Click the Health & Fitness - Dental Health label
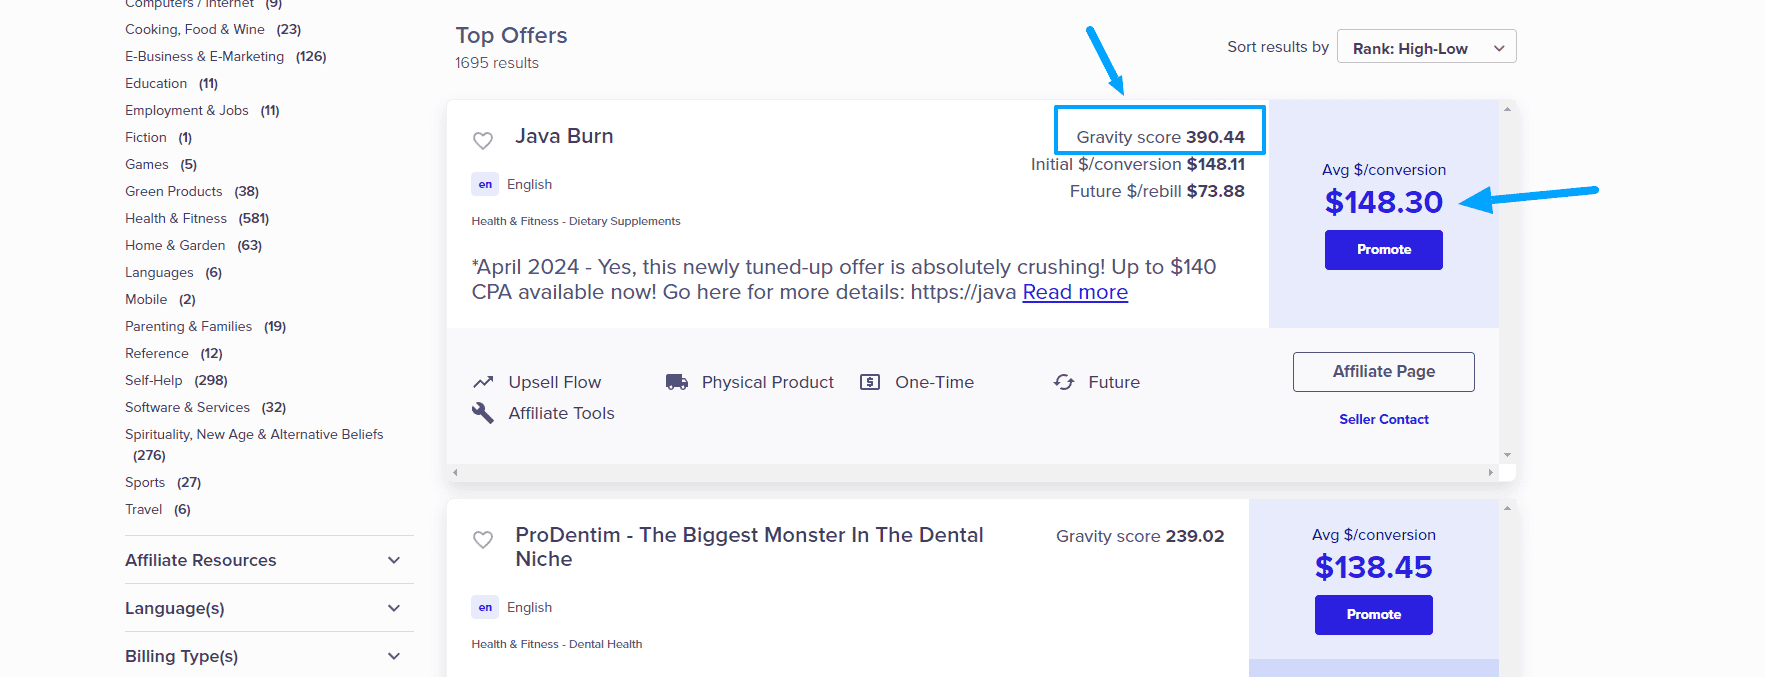Image resolution: width=1765 pixels, height=677 pixels. (x=557, y=644)
